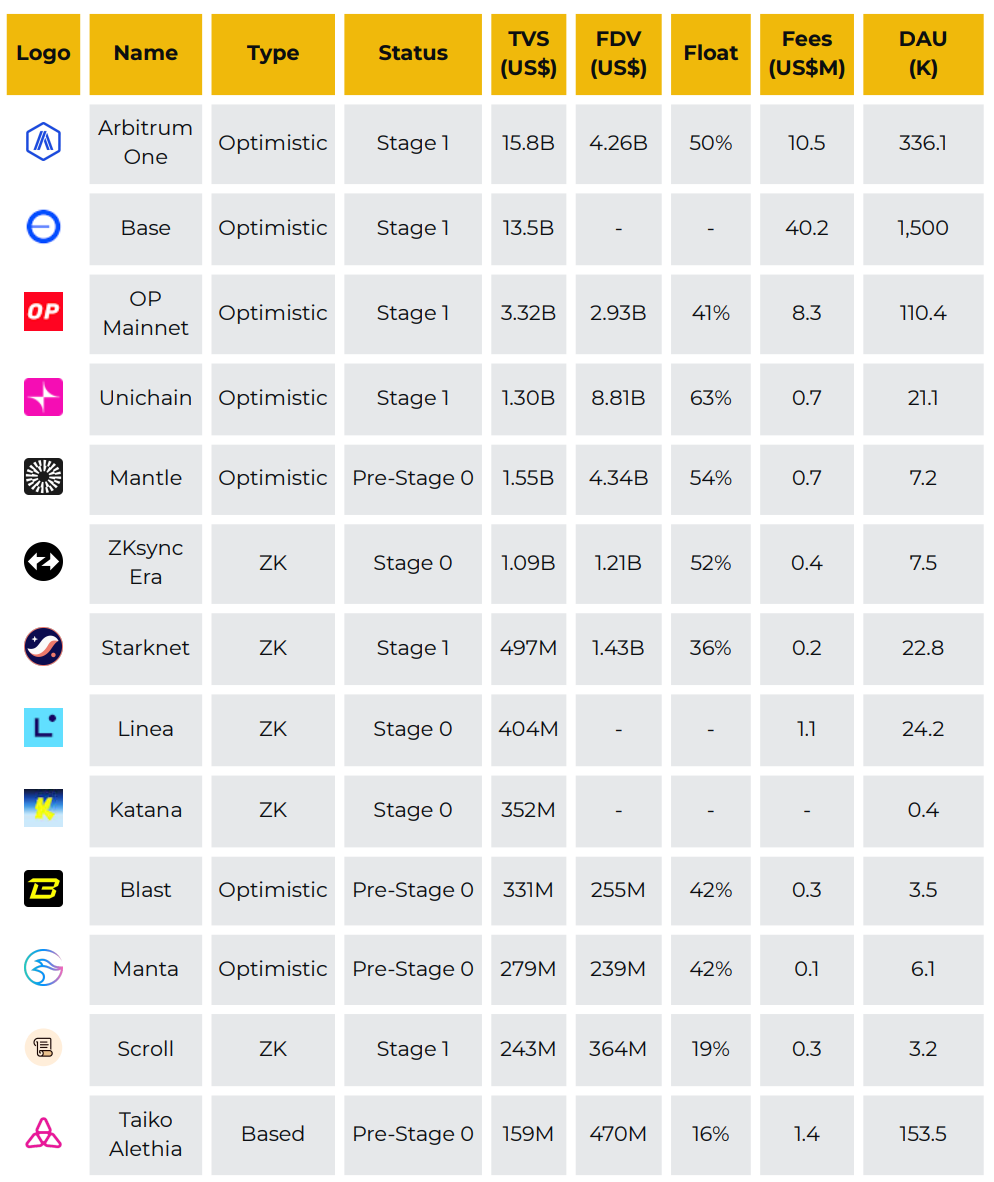
Task: Select the yellow Blast logo
Action: tap(43, 890)
